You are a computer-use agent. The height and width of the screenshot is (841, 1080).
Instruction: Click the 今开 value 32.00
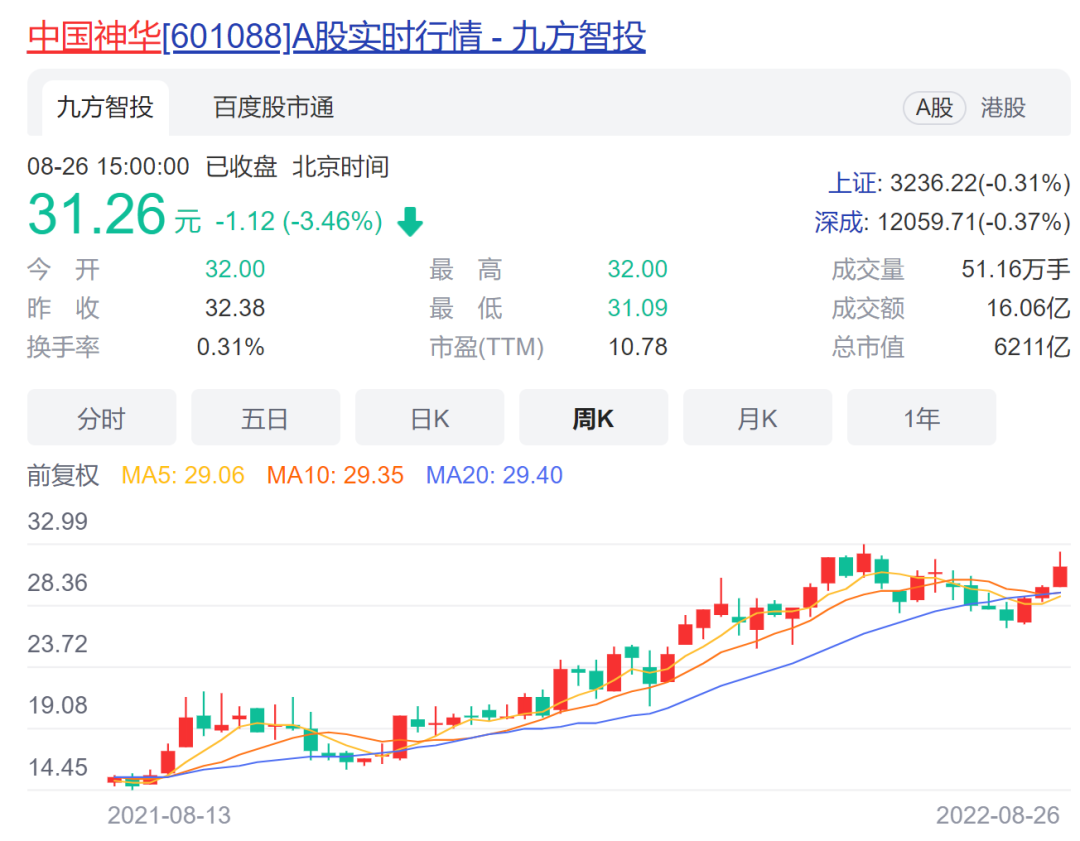(x=235, y=269)
